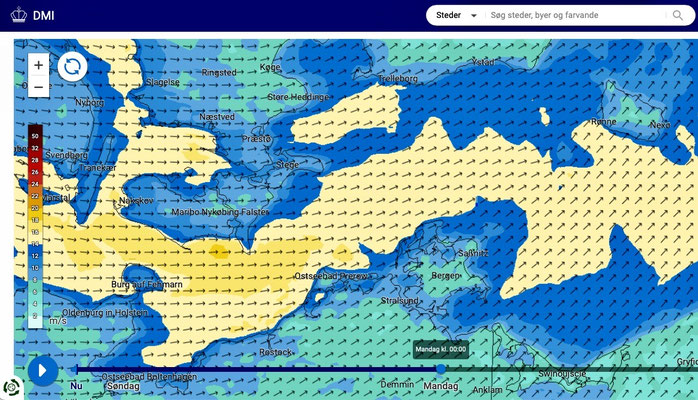
Task: Click the Marstal map label
Action: 57,198
